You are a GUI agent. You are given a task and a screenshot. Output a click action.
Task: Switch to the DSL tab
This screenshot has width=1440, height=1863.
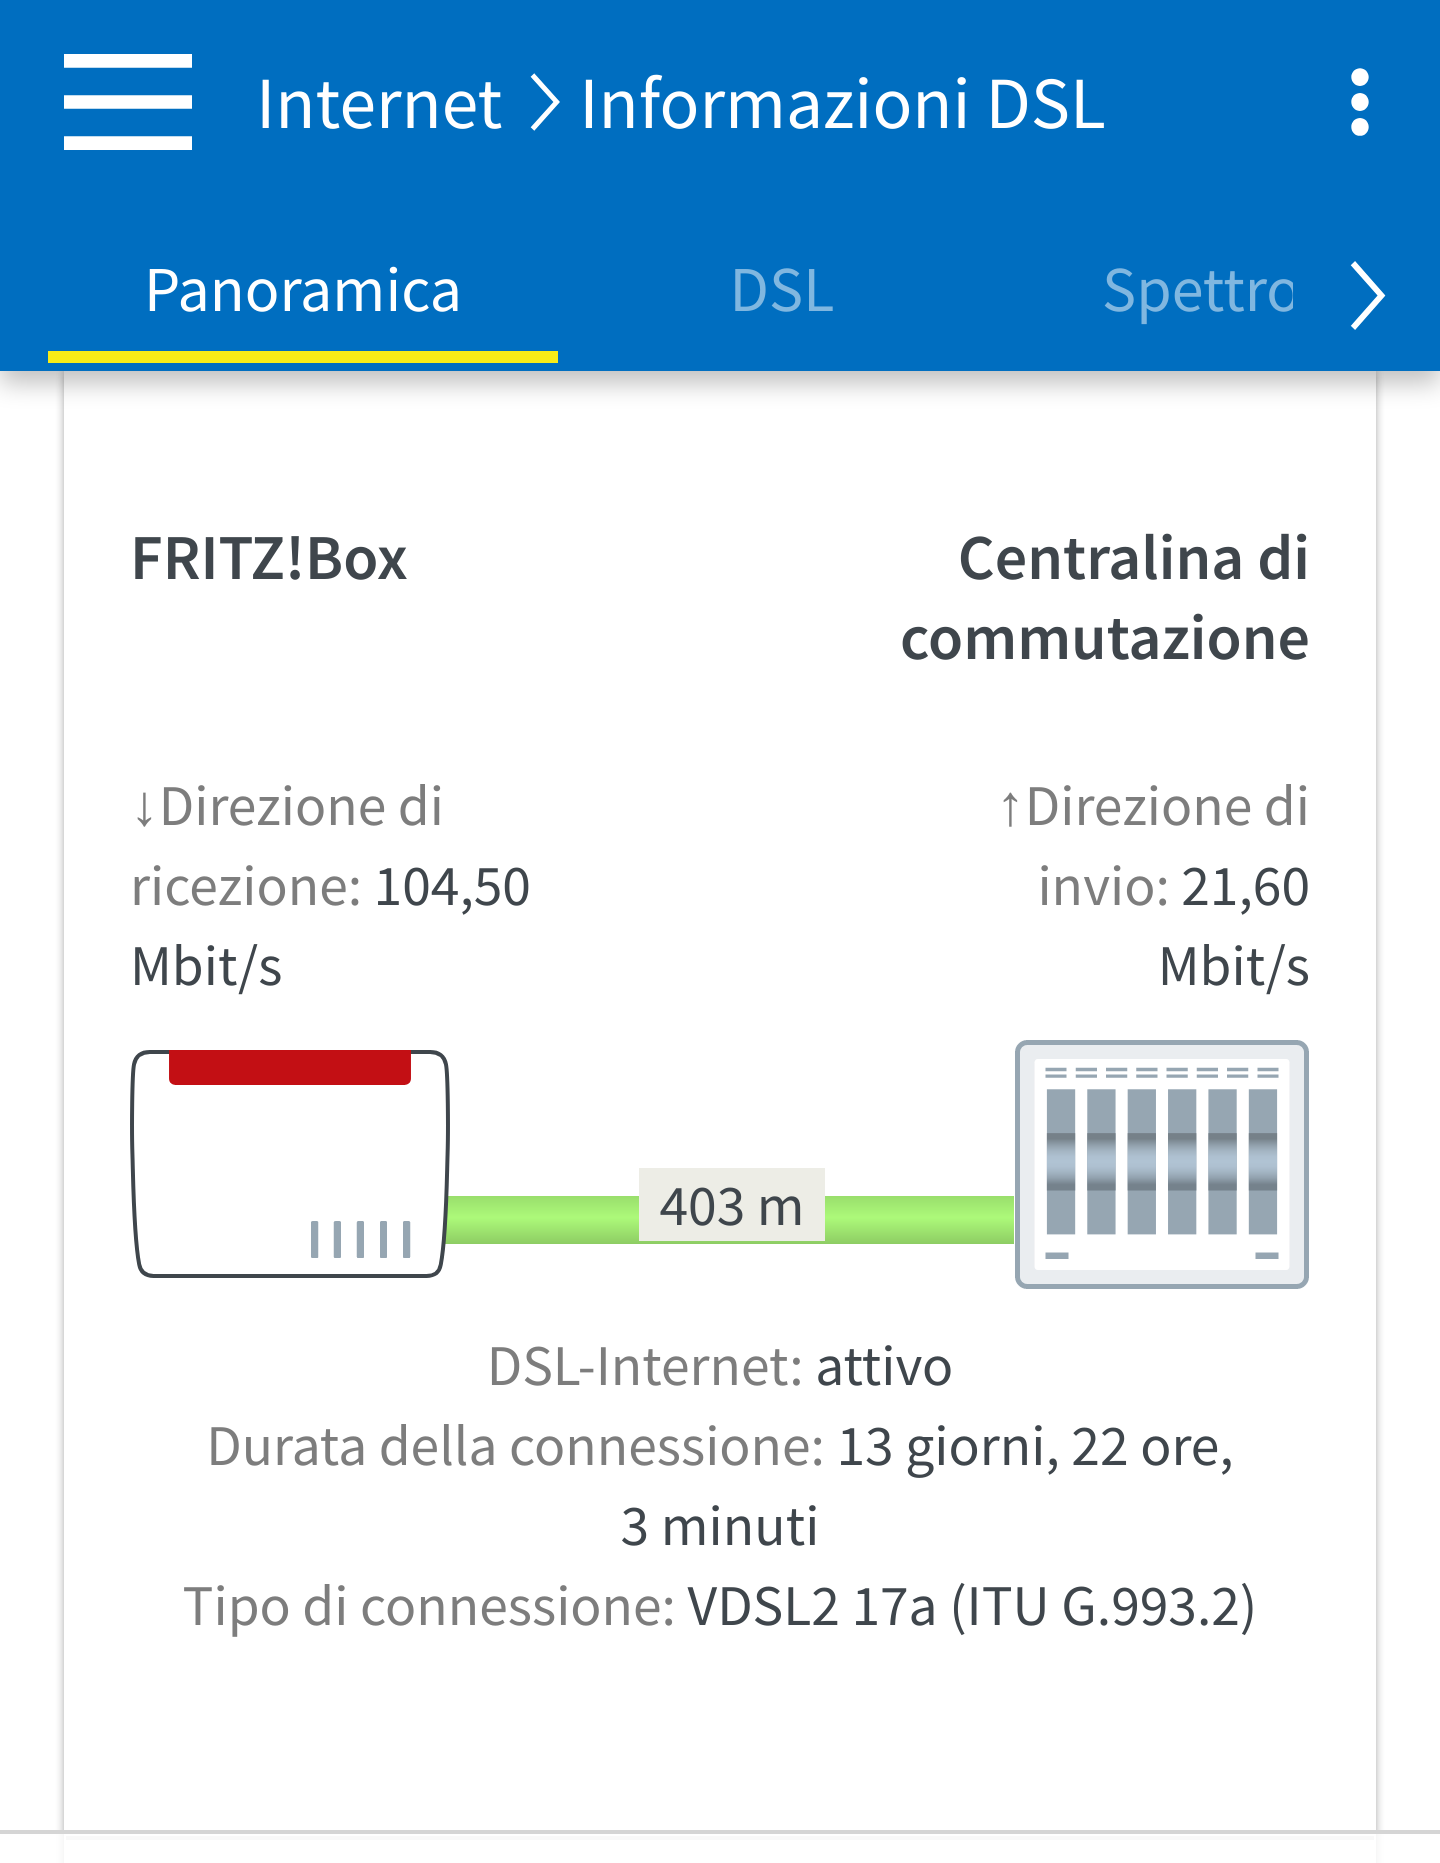click(x=782, y=291)
